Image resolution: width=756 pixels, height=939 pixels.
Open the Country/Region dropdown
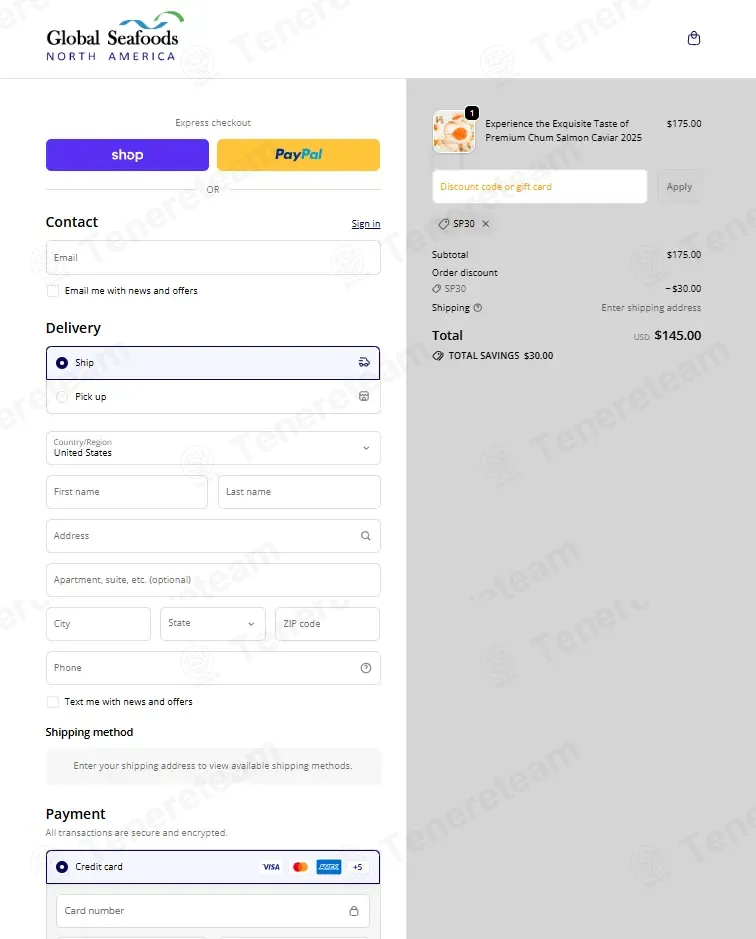click(x=213, y=448)
